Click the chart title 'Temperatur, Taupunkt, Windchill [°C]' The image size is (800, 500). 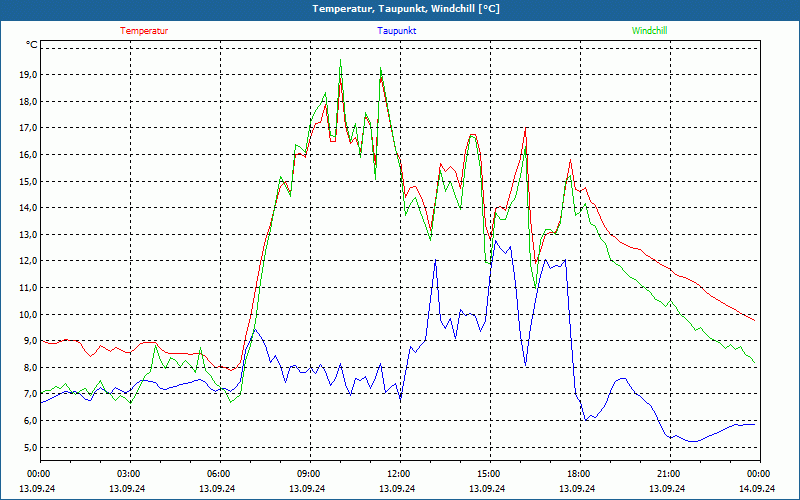click(x=406, y=9)
